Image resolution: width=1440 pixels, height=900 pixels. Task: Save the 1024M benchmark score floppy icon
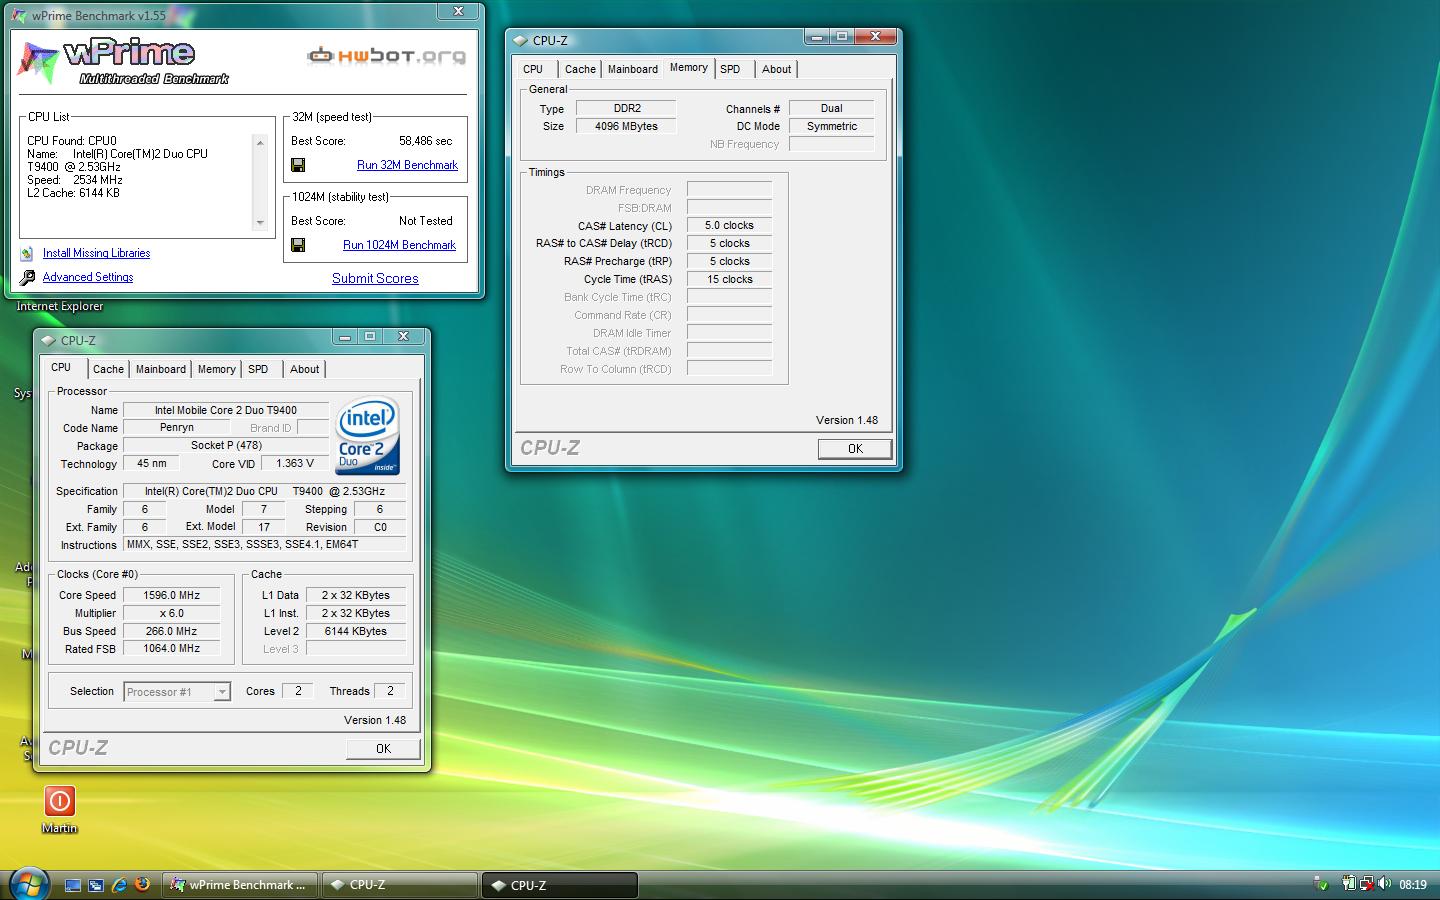point(297,245)
